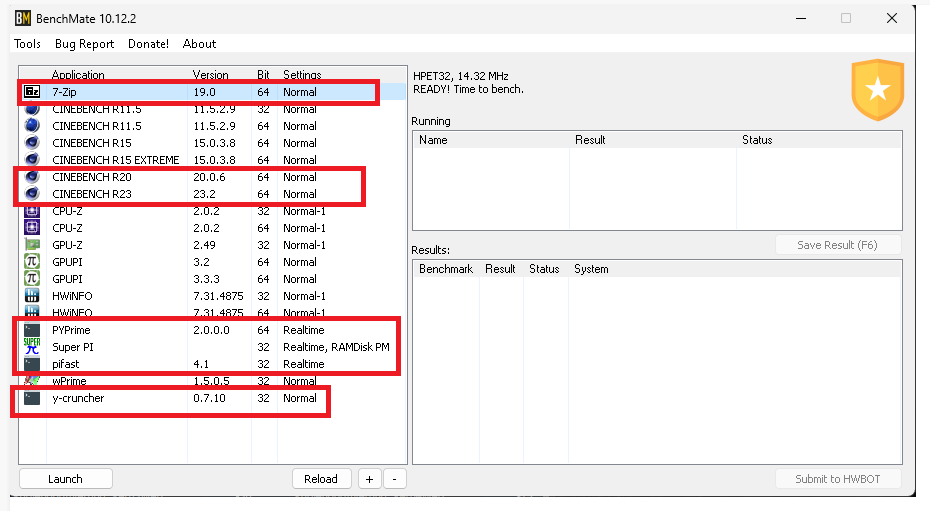Click the CINEBENCH R11.5 64-bit row icon
Viewport: 930px width, 511px height.
click(x=32, y=126)
